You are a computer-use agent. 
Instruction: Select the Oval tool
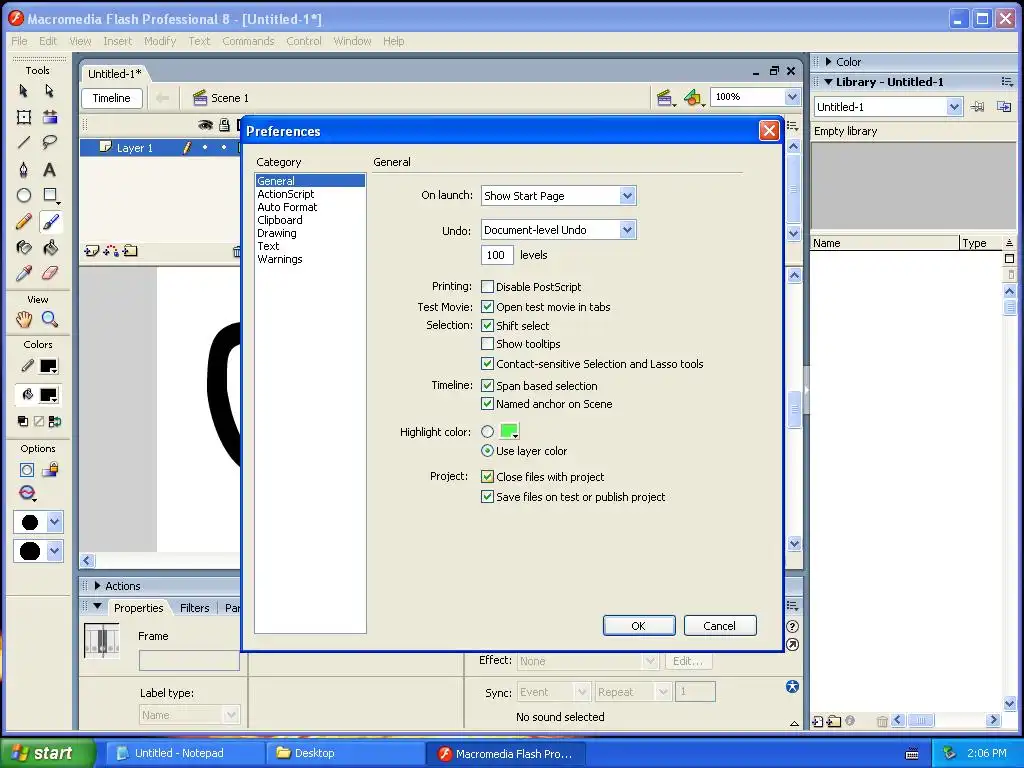(x=24, y=195)
